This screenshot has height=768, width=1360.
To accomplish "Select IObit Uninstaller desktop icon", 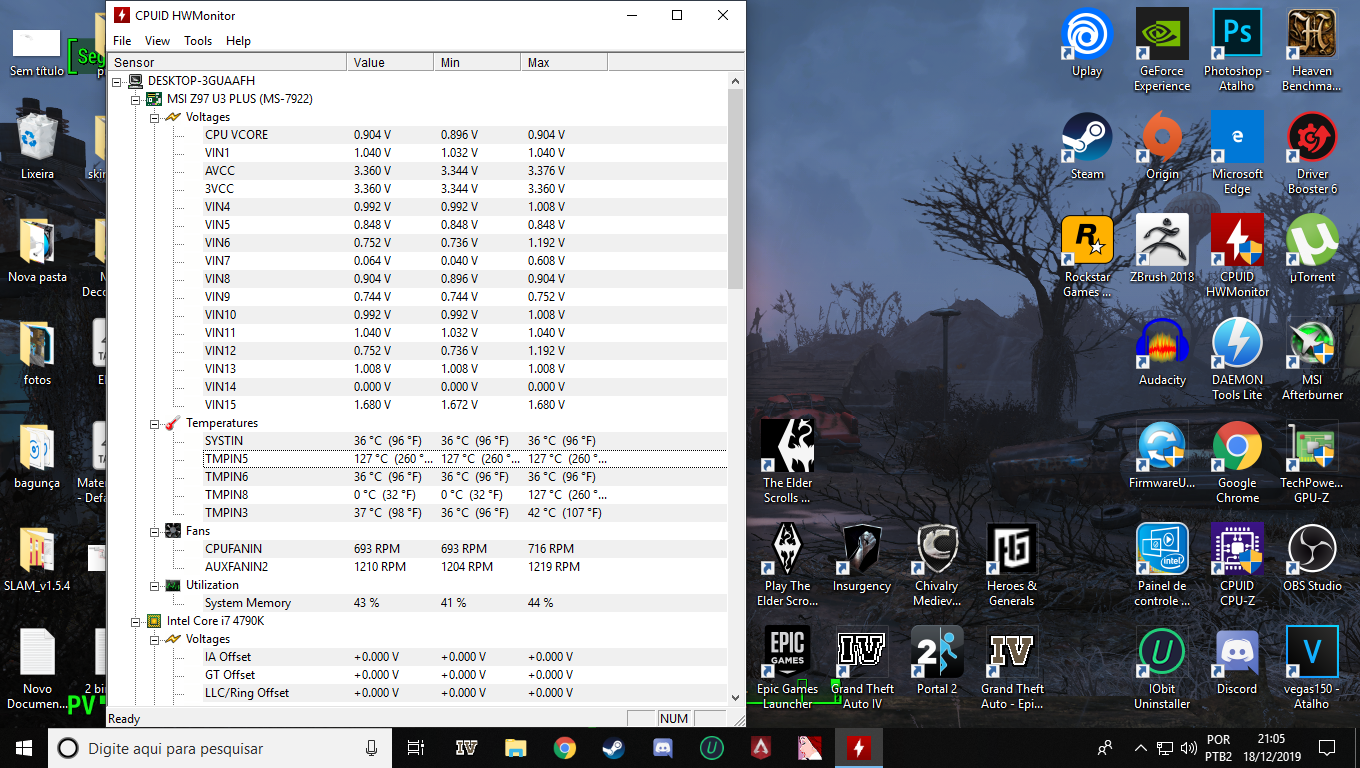I will pos(1162,668).
